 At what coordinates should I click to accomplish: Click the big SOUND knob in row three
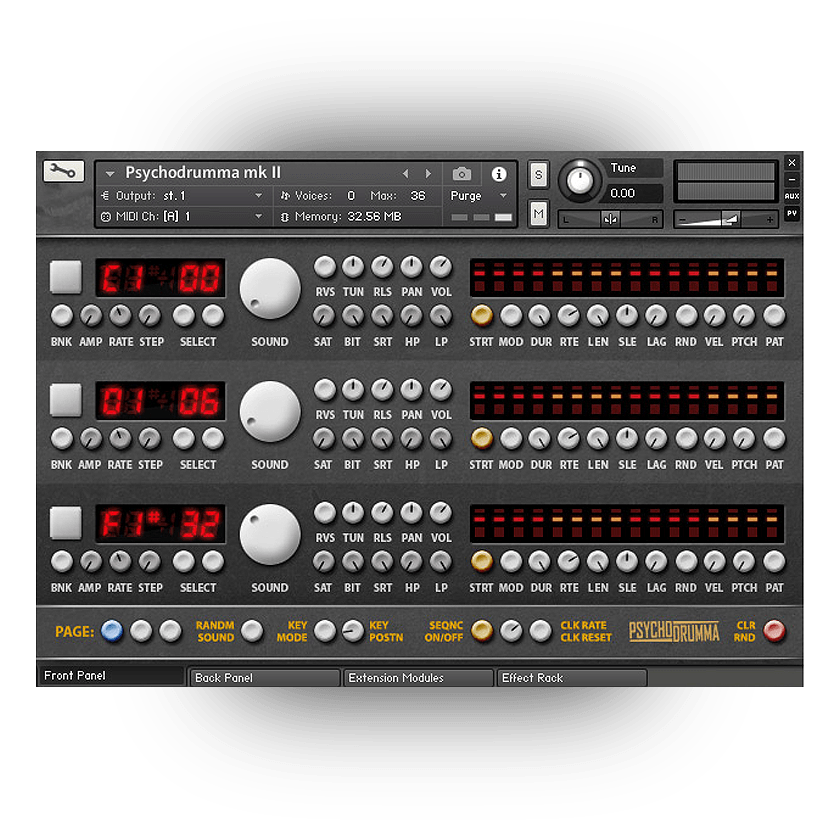tap(270, 534)
